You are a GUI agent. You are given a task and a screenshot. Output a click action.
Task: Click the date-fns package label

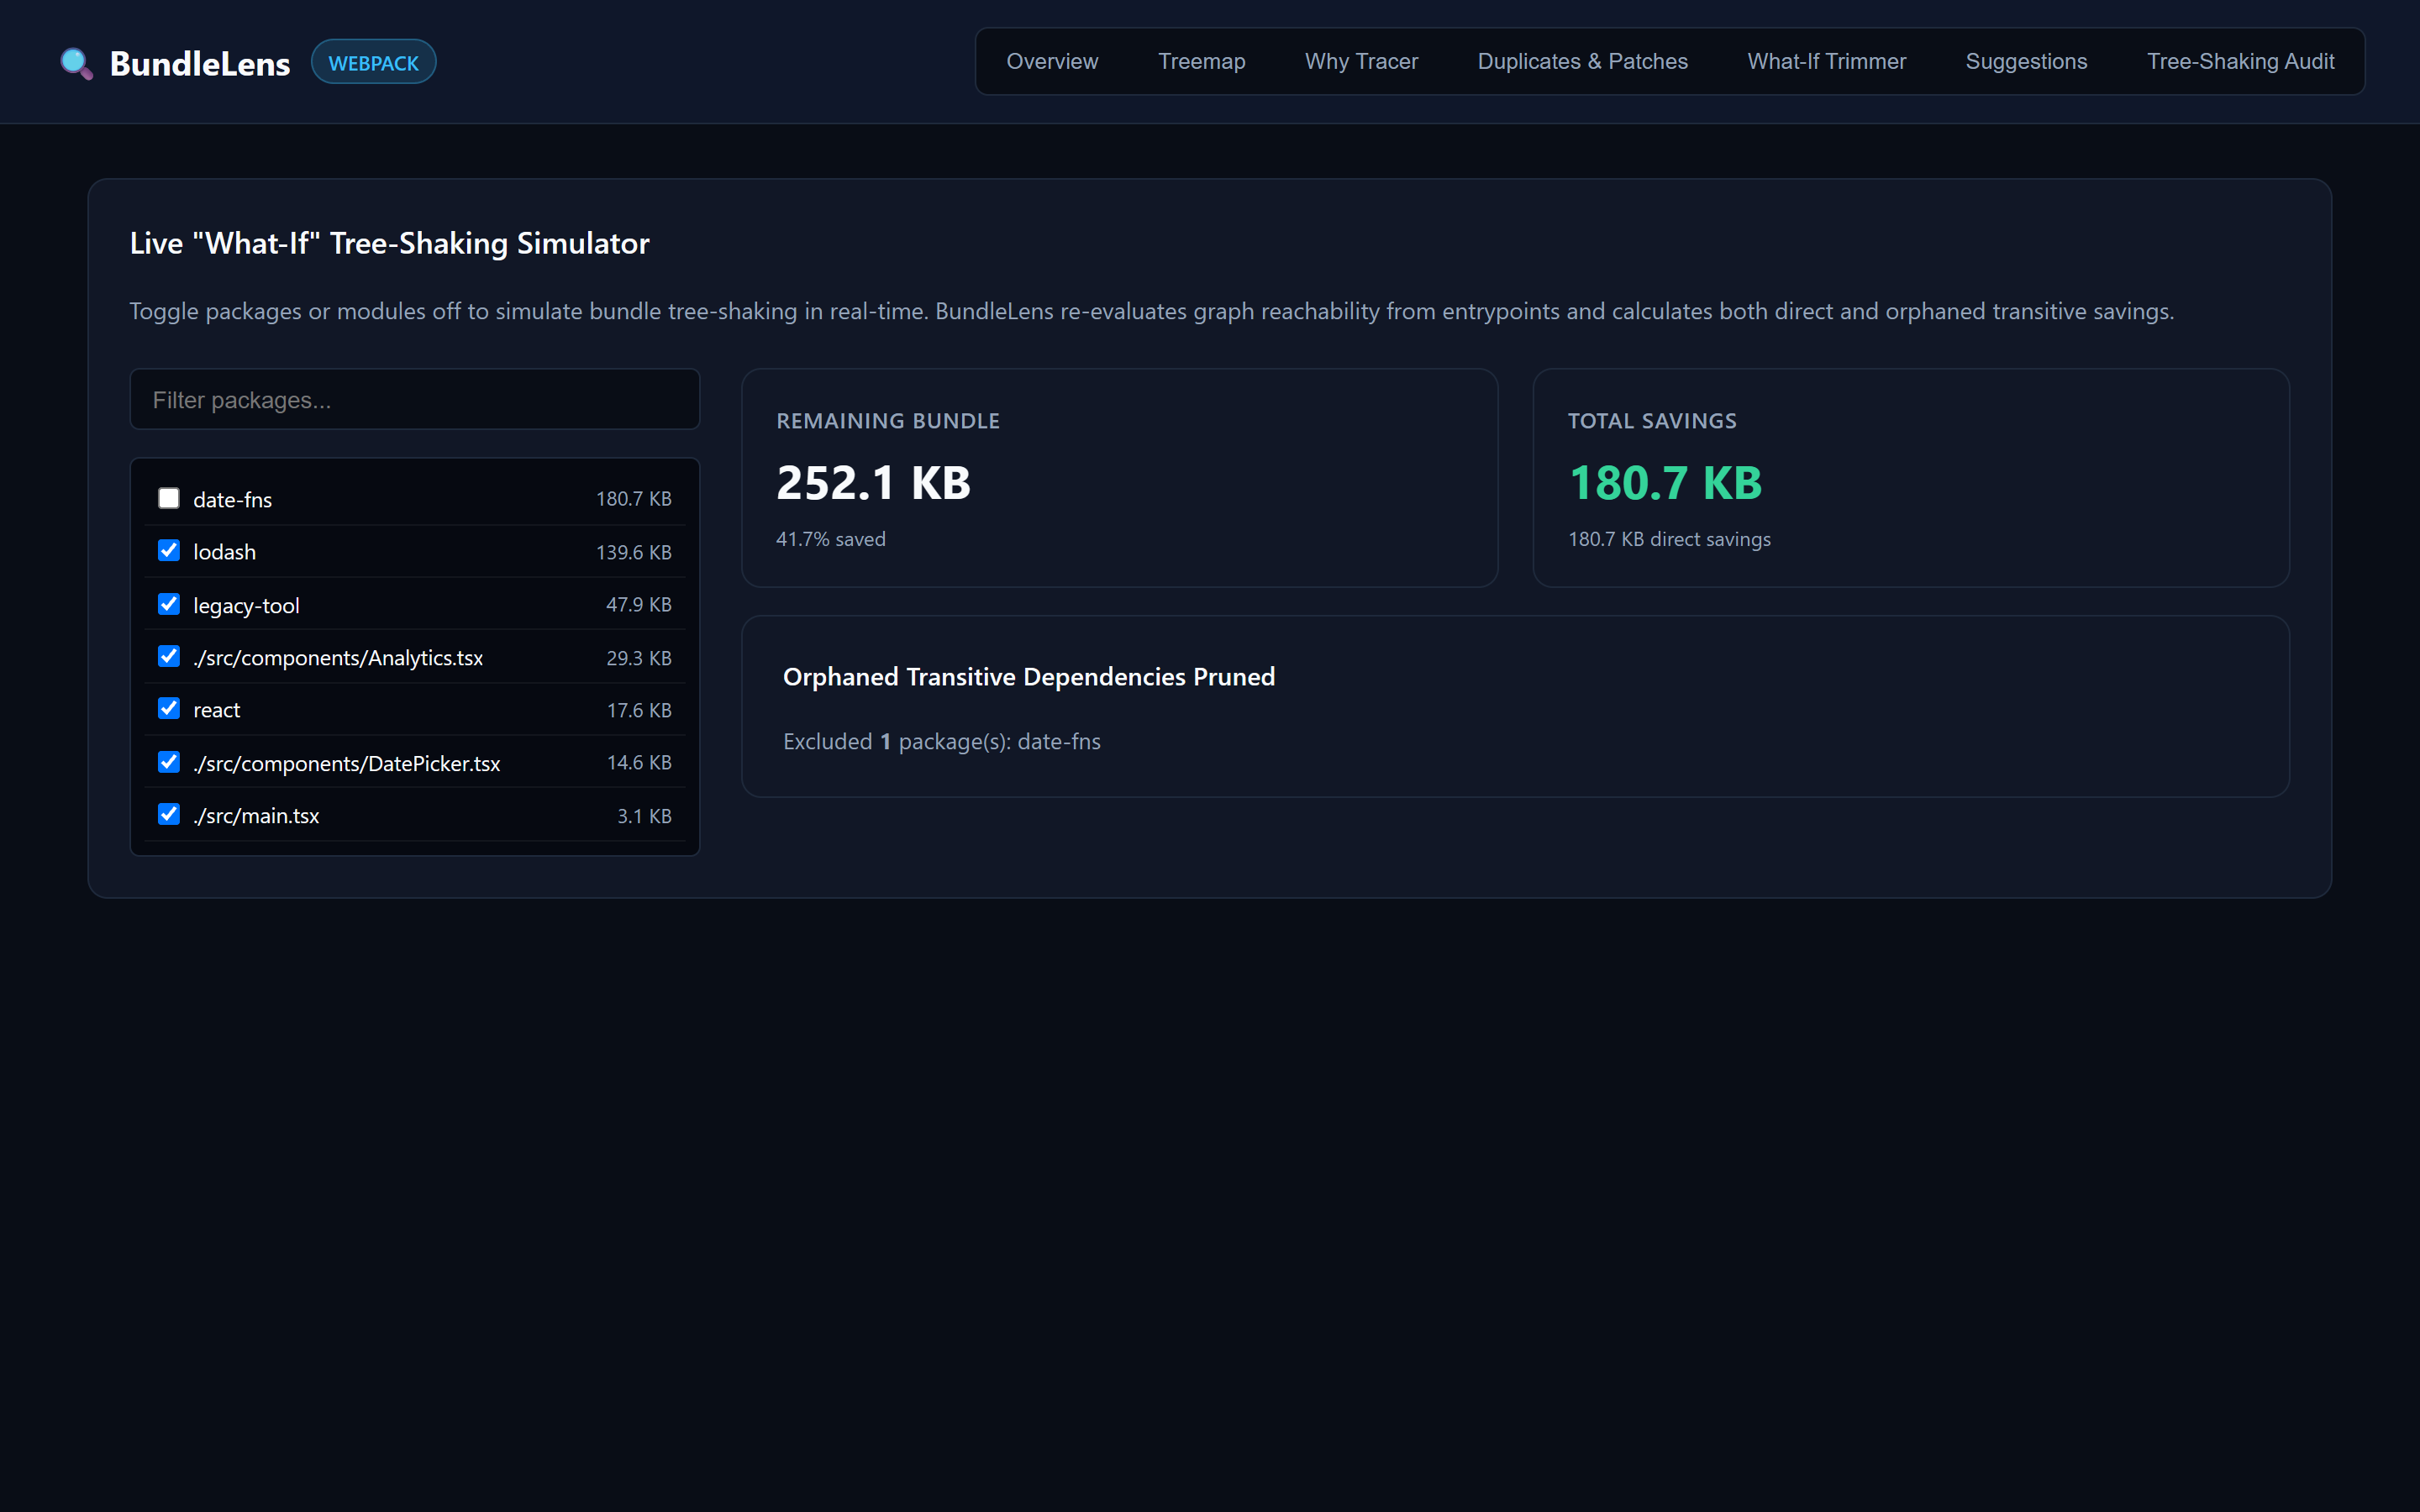coord(232,499)
